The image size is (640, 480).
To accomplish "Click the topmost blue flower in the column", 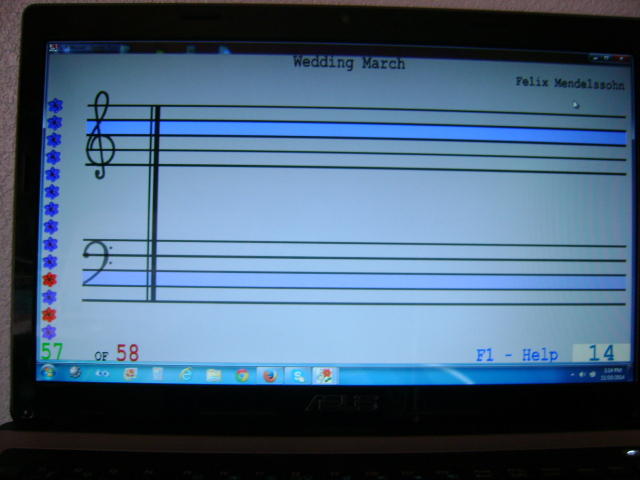I will point(56,105).
